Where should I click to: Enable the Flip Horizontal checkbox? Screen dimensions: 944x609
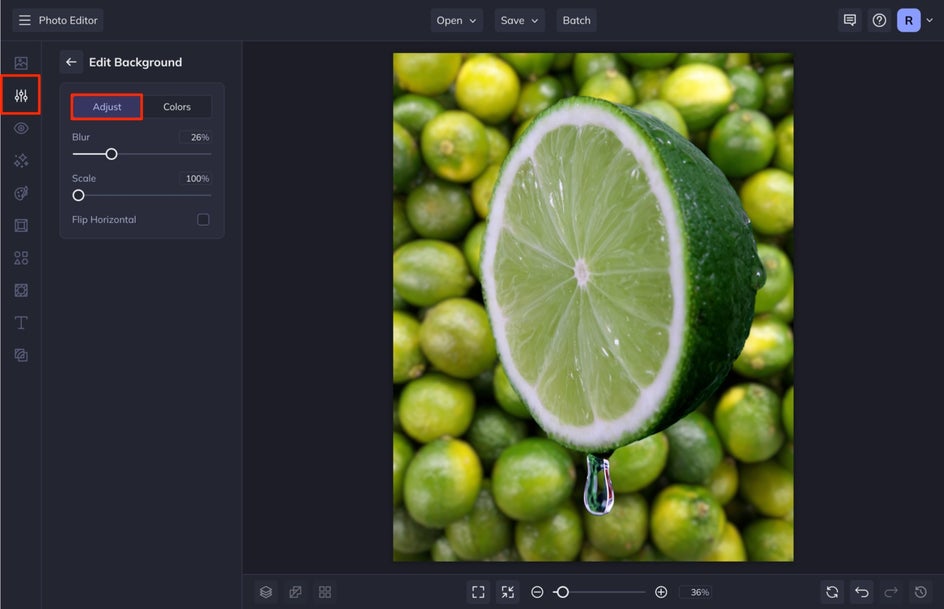203,220
